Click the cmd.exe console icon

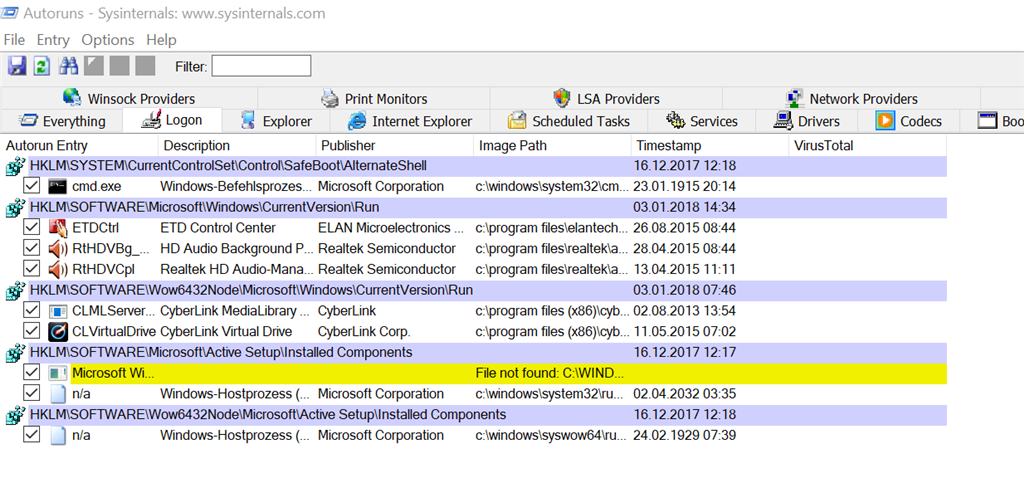(58, 186)
